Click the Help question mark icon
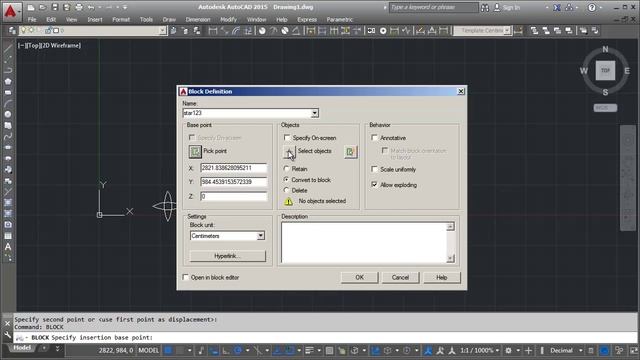Screen dimensions: 640x360 (592, 7)
